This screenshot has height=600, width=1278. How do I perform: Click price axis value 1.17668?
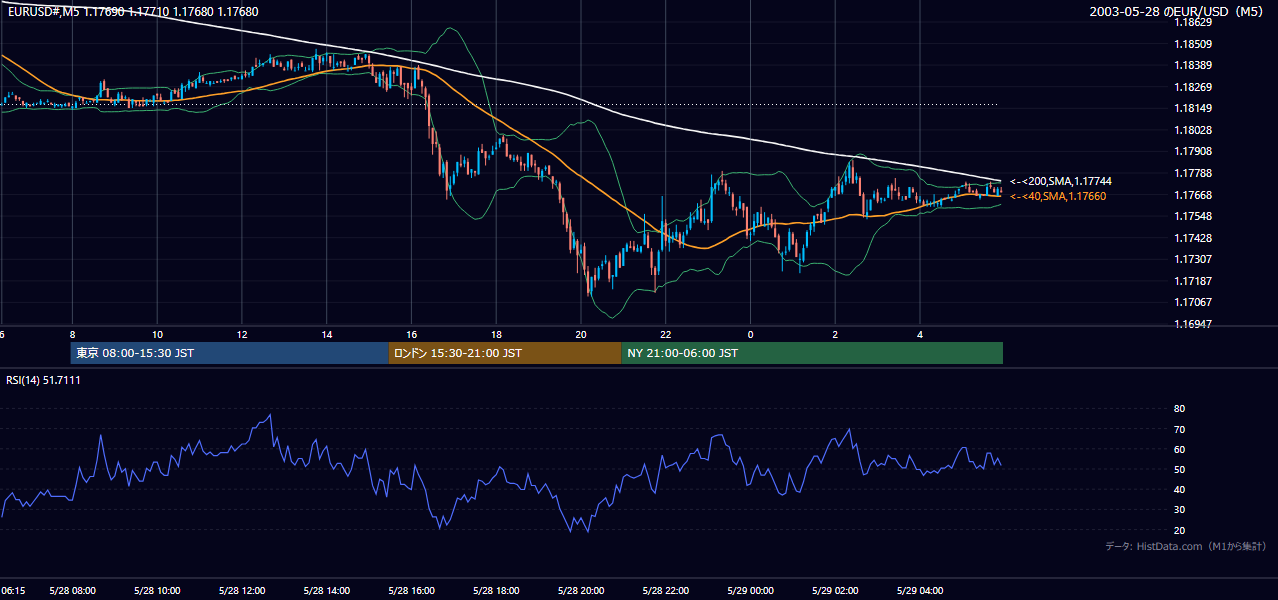(x=1193, y=195)
